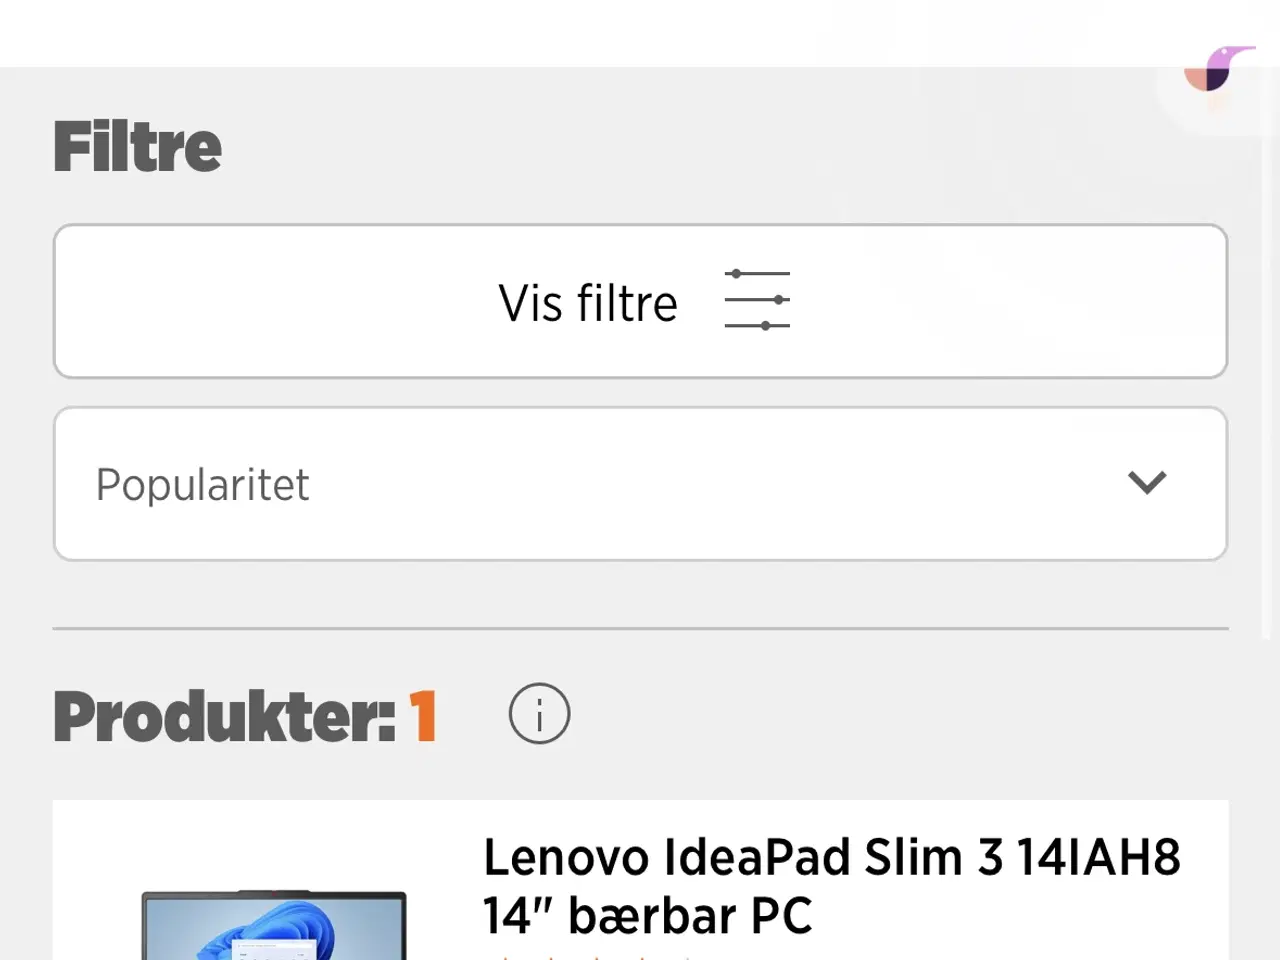
Task: Click the Vis filtre text label
Action: 588,303
